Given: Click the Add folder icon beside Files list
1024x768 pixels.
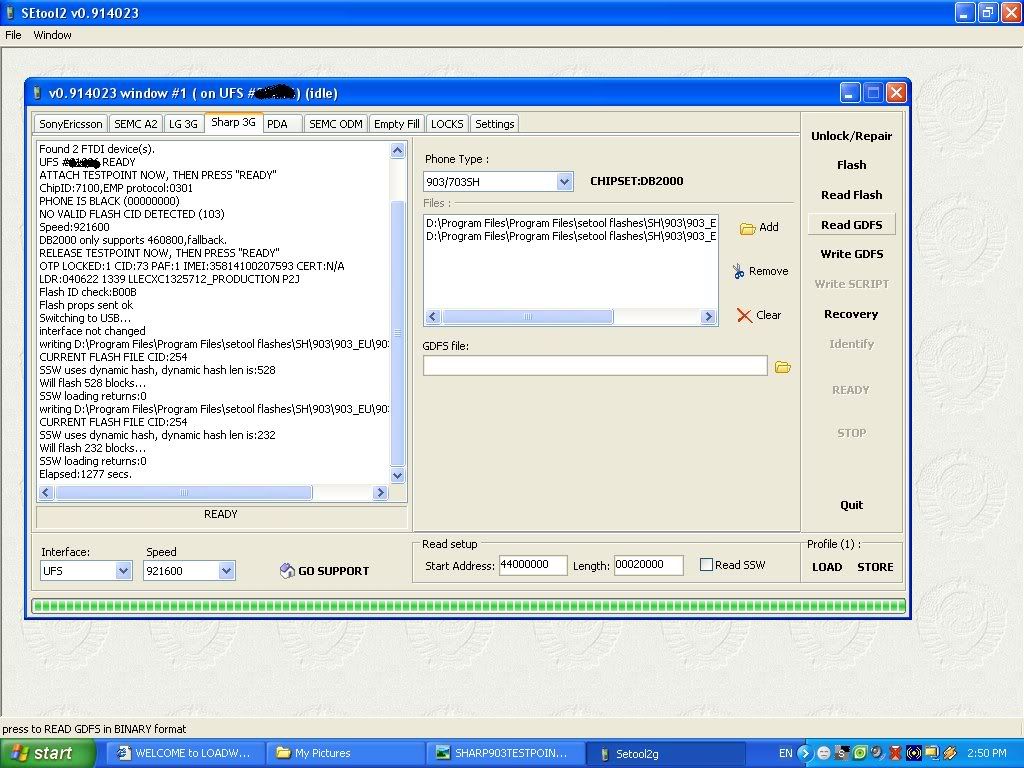Looking at the screenshot, I should click(747, 228).
